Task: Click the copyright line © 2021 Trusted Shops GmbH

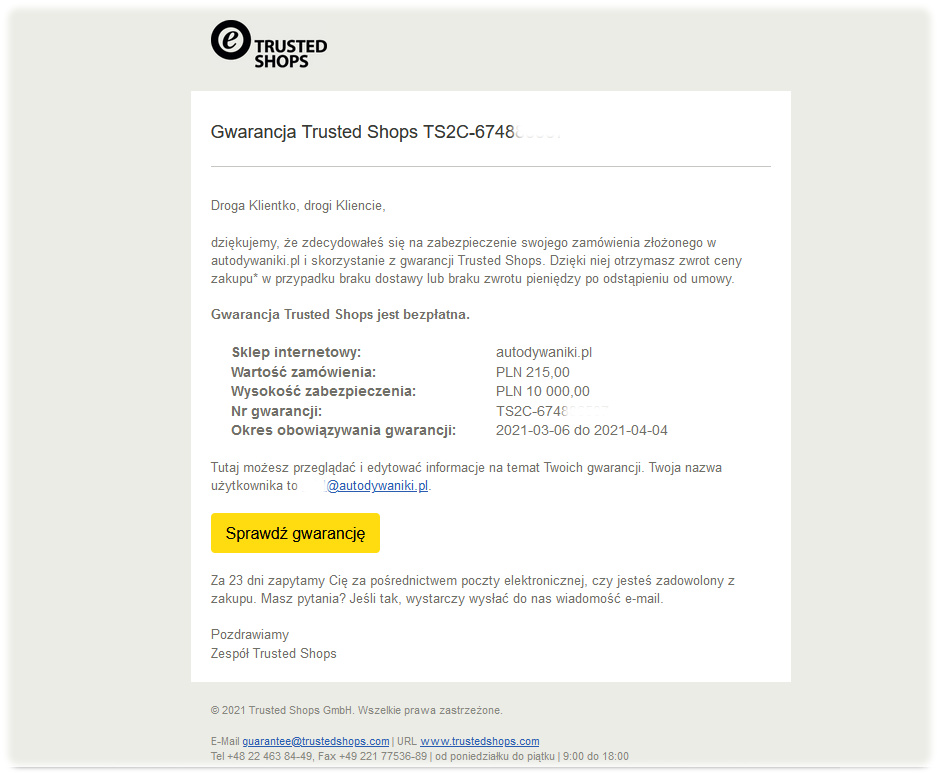Action: pyautogui.click(x=356, y=710)
